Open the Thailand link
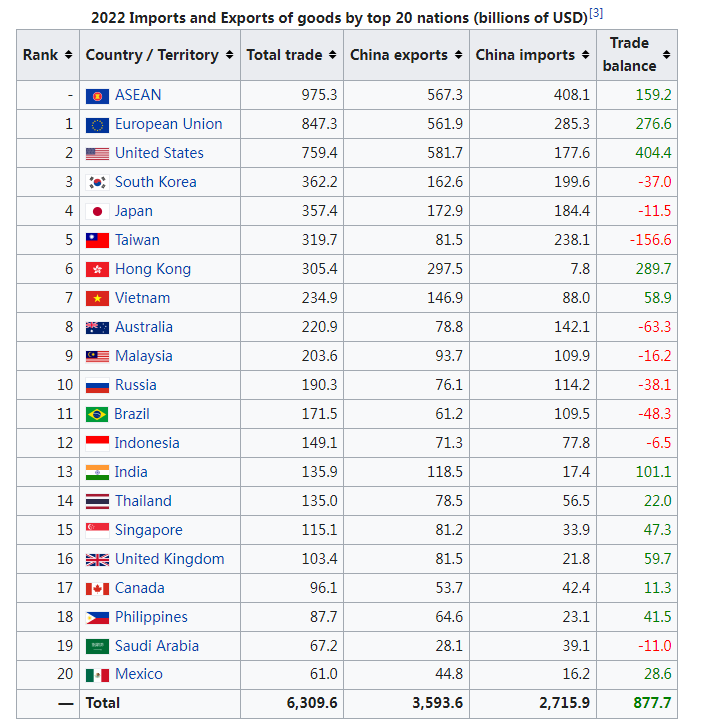 click(x=143, y=501)
